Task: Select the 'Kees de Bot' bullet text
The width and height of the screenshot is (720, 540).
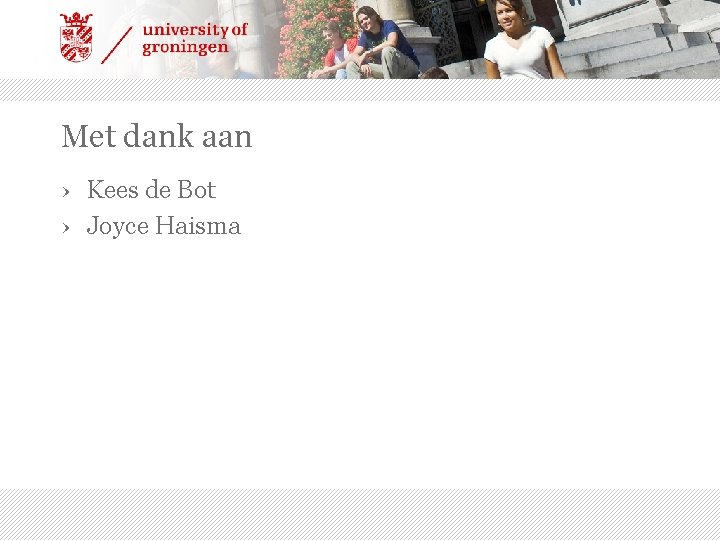Action: [152, 189]
